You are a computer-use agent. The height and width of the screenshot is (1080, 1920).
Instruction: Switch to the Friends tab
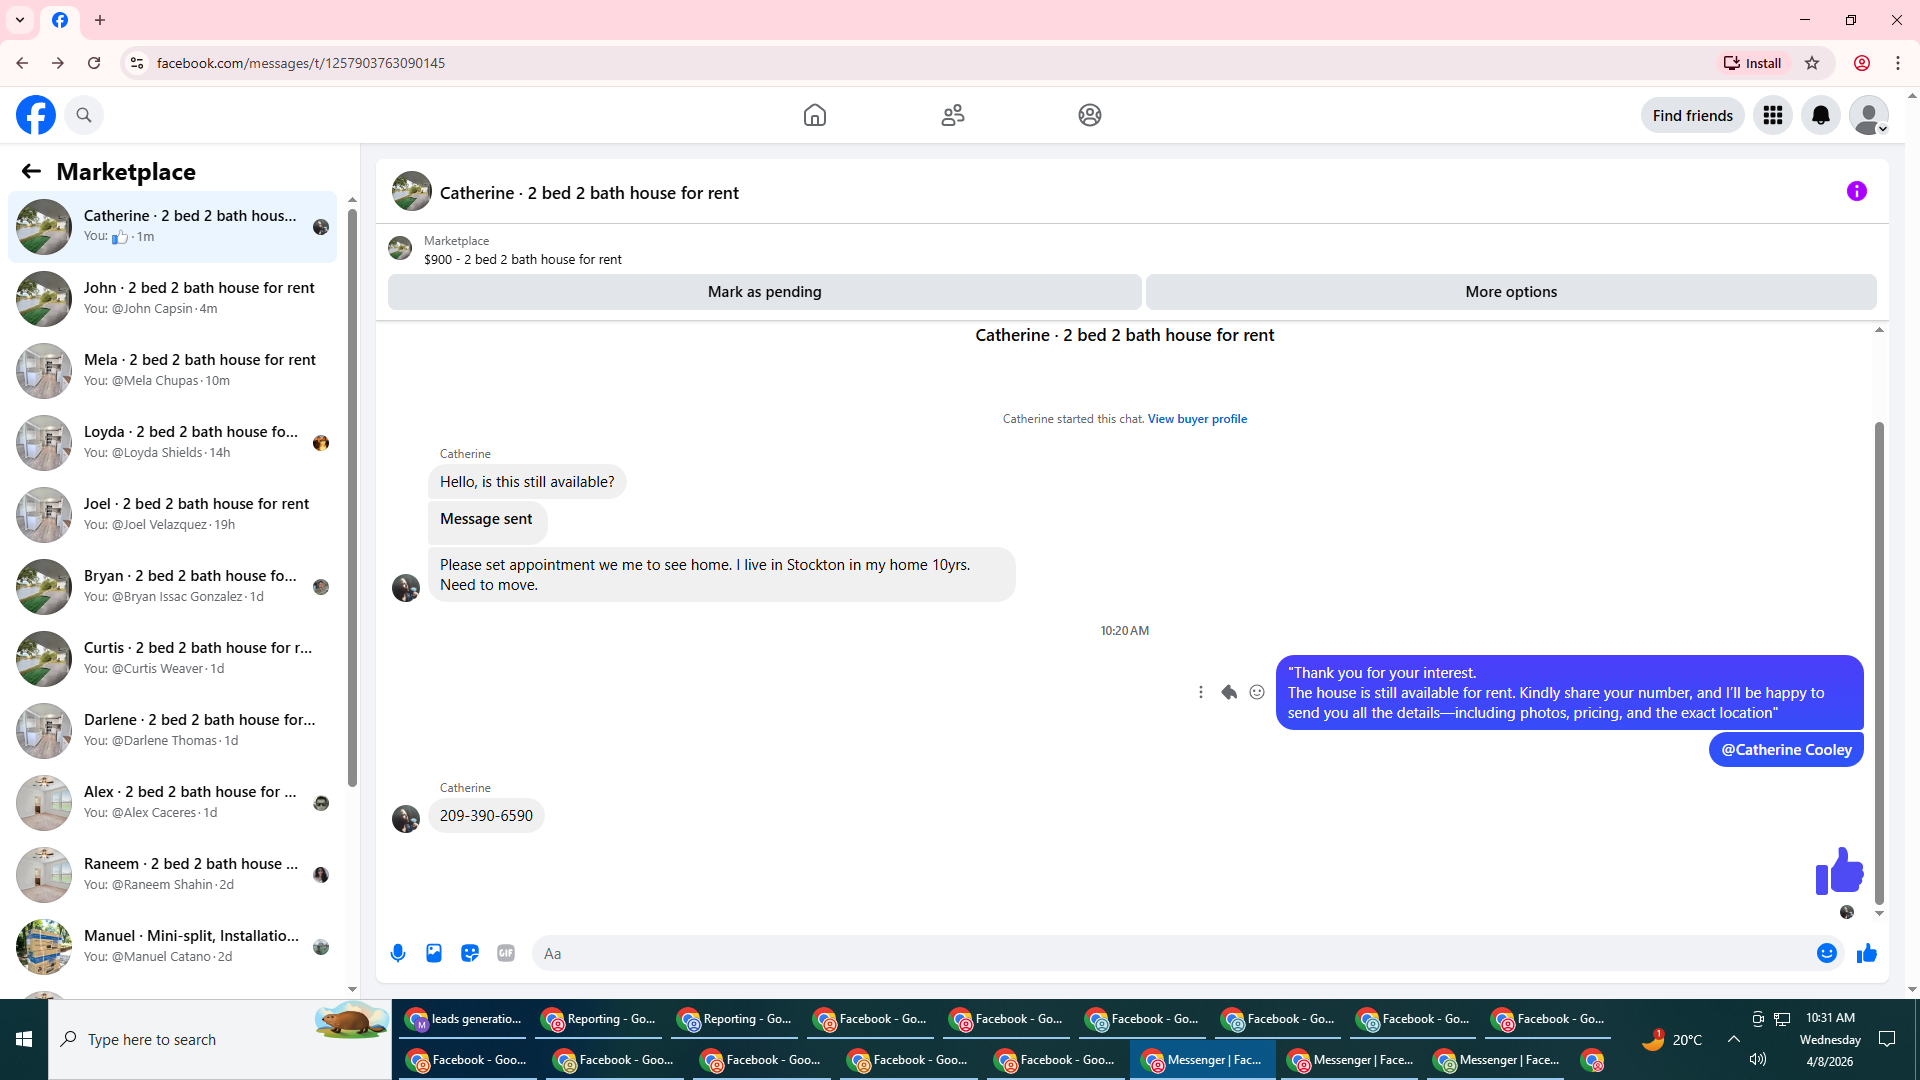pos(952,115)
